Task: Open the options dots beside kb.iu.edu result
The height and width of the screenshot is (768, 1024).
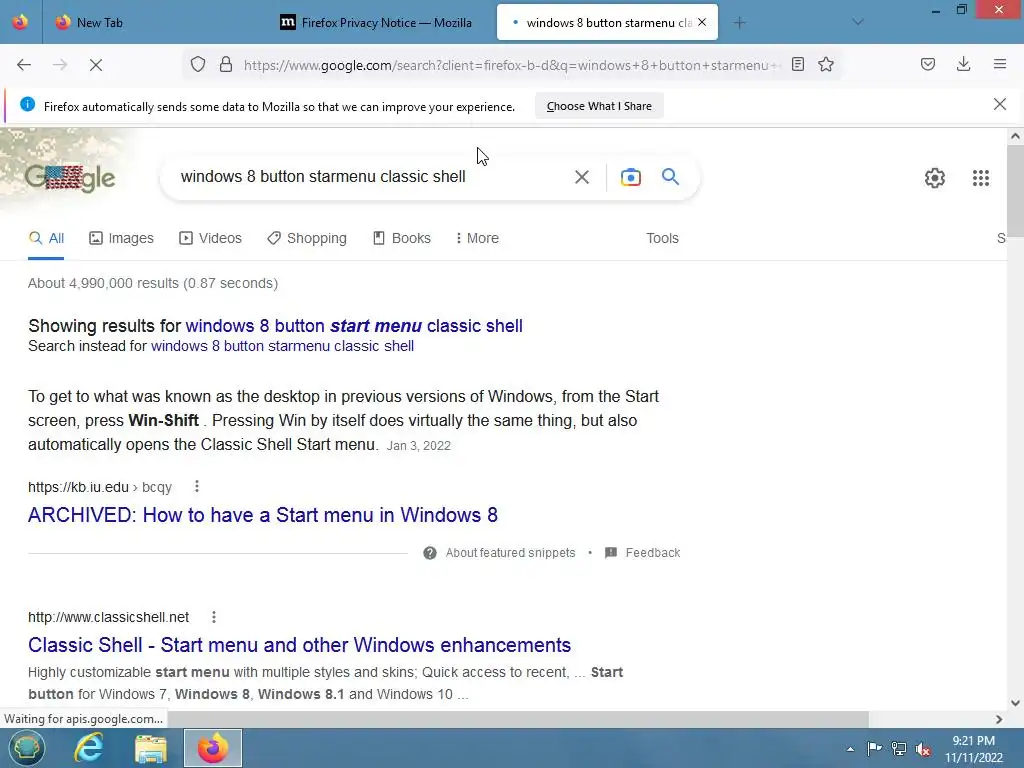Action: click(197, 487)
